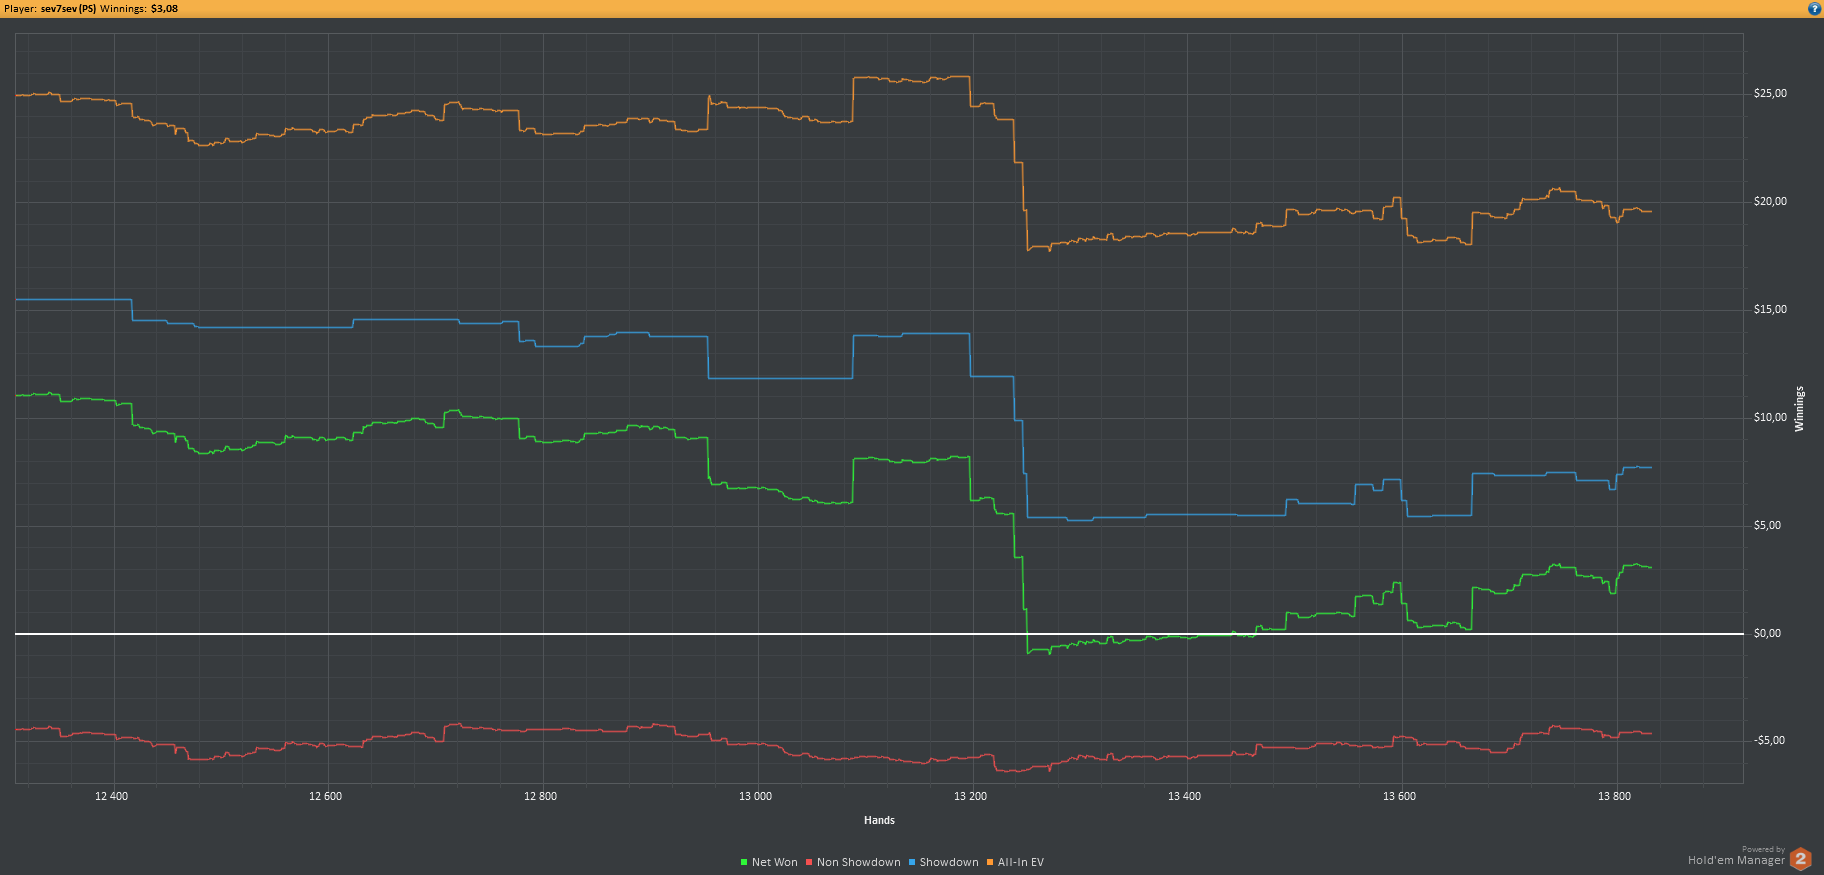
Task: Select the 13 800 hands axis label
Action: (1614, 796)
